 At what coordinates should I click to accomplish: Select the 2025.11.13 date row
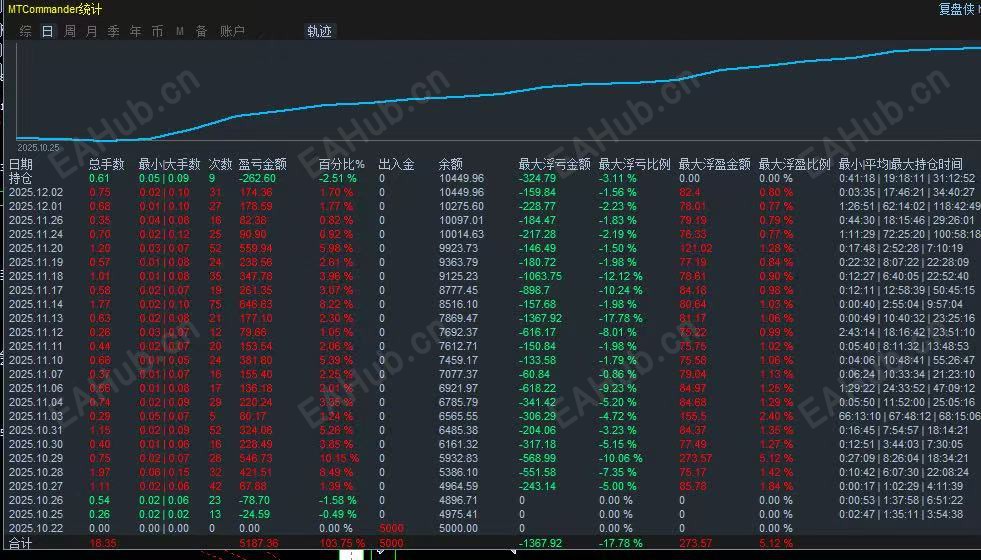pyautogui.click(x=491, y=318)
